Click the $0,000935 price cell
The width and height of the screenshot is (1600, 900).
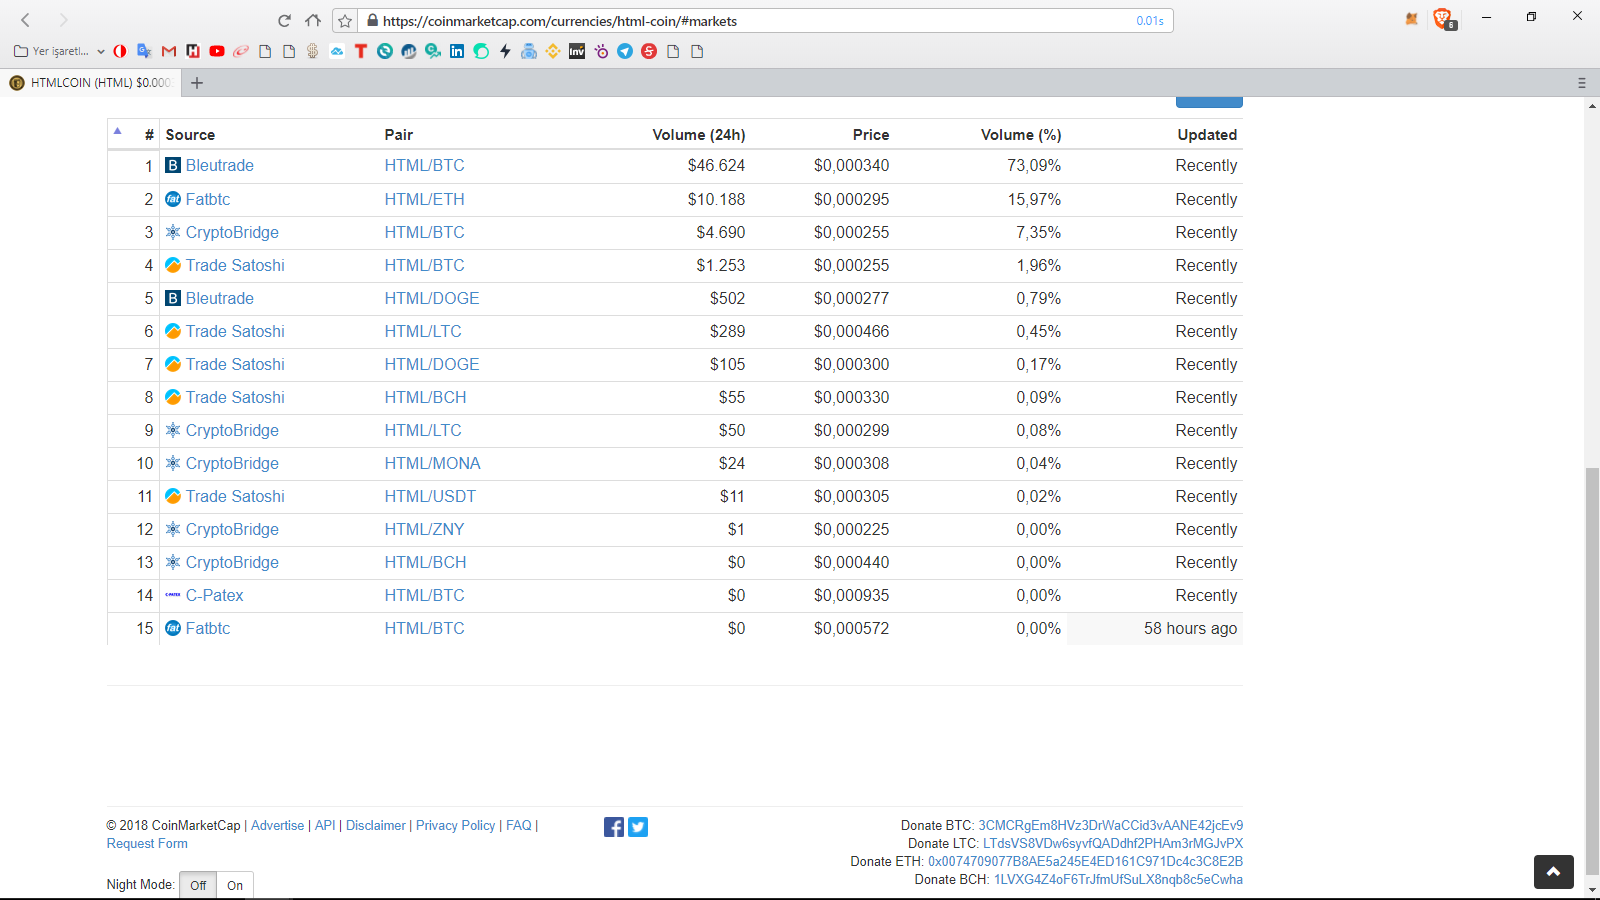(x=851, y=596)
